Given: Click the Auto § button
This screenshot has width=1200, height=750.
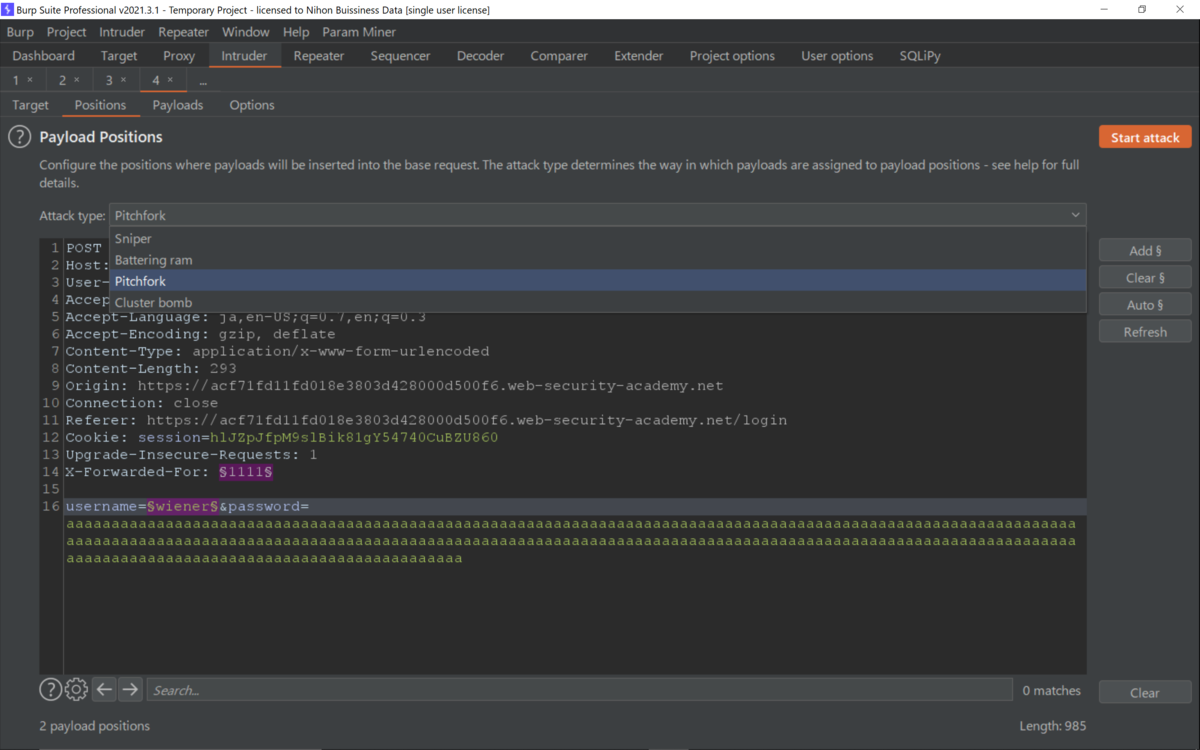Looking at the screenshot, I should [1145, 305].
